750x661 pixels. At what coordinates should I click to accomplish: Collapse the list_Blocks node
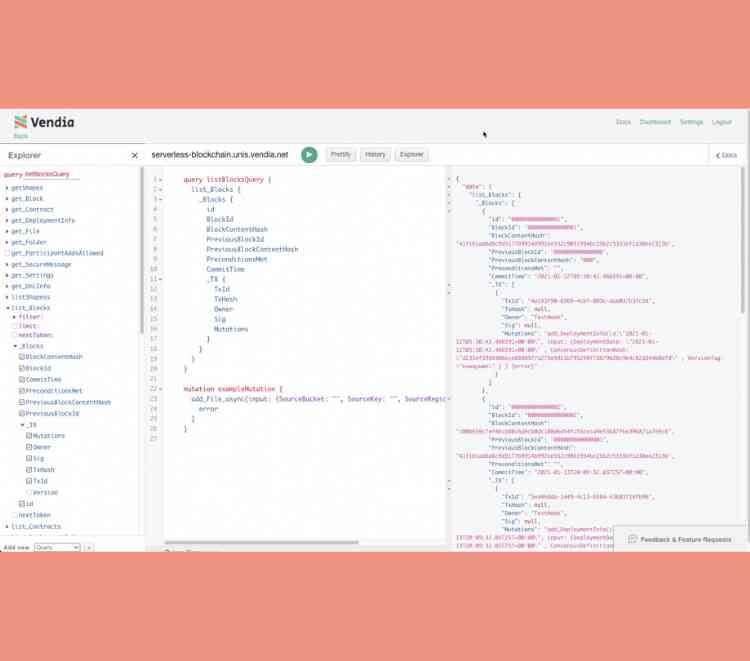[x=8, y=308]
